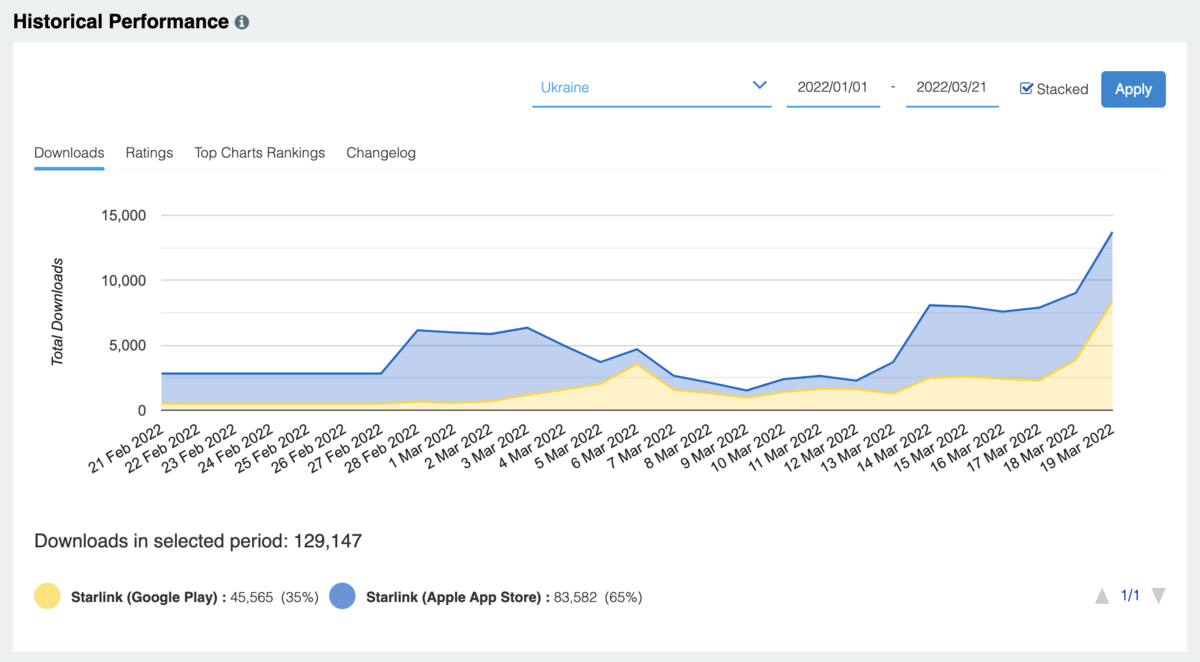Screen dimensions: 1200x662
Task: Click the Historical Performance heading
Action: [121, 21]
